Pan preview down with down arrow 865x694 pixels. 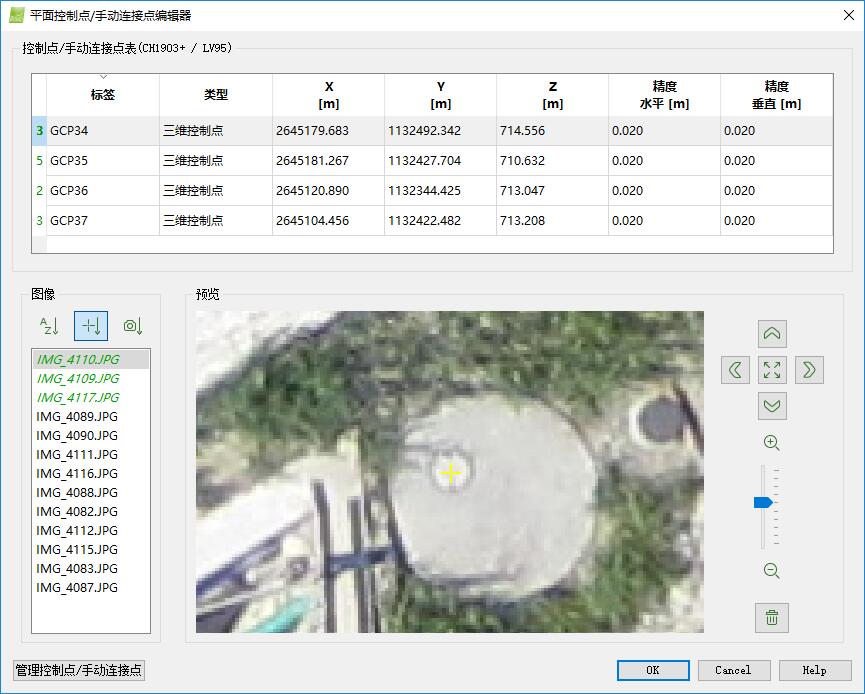click(x=772, y=406)
